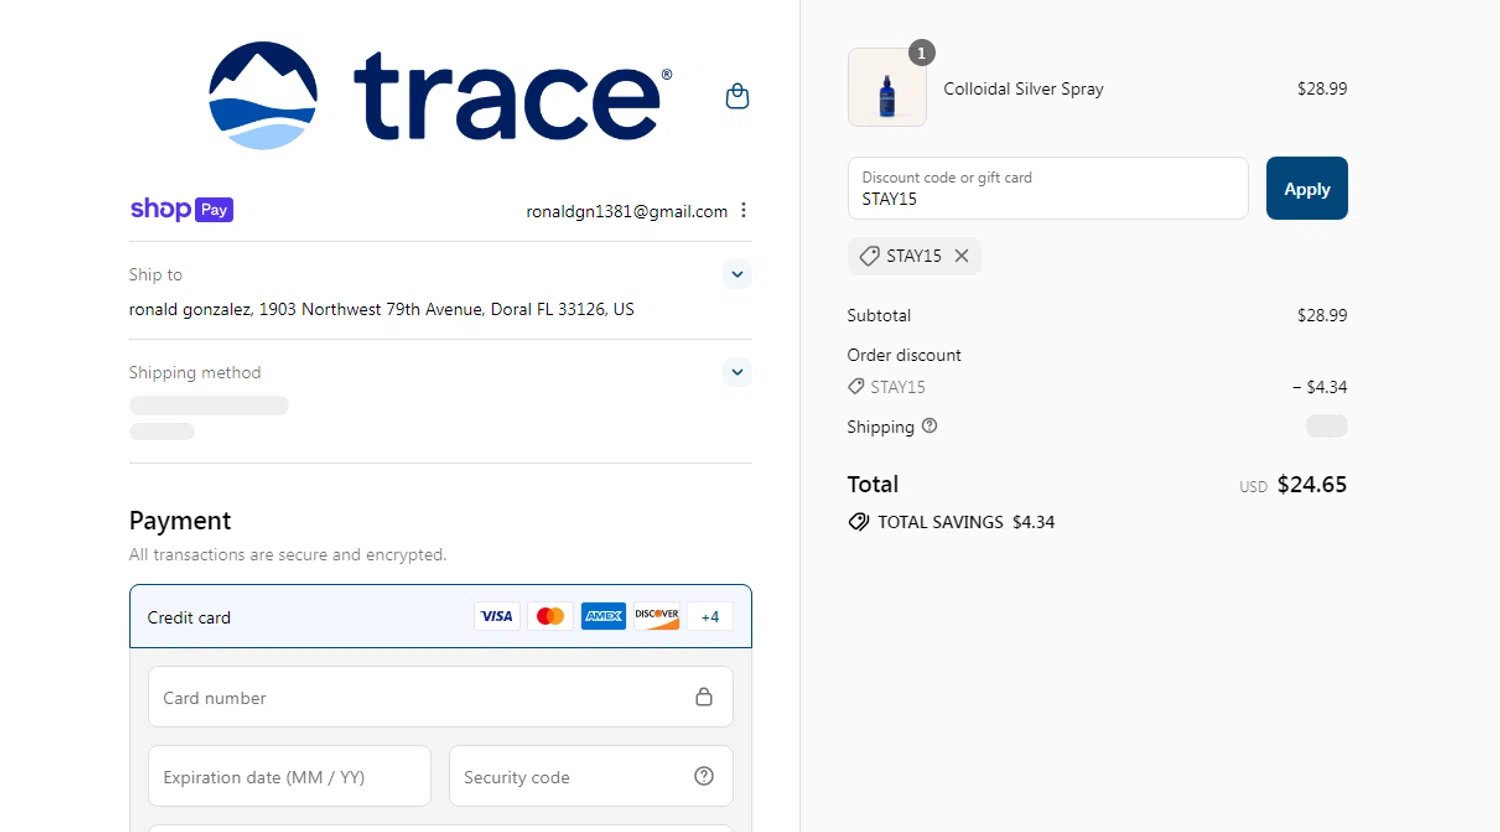The width and height of the screenshot is (1500, 832).
Task: Open the shopping bag cart icon
Action: coord(737,96)
